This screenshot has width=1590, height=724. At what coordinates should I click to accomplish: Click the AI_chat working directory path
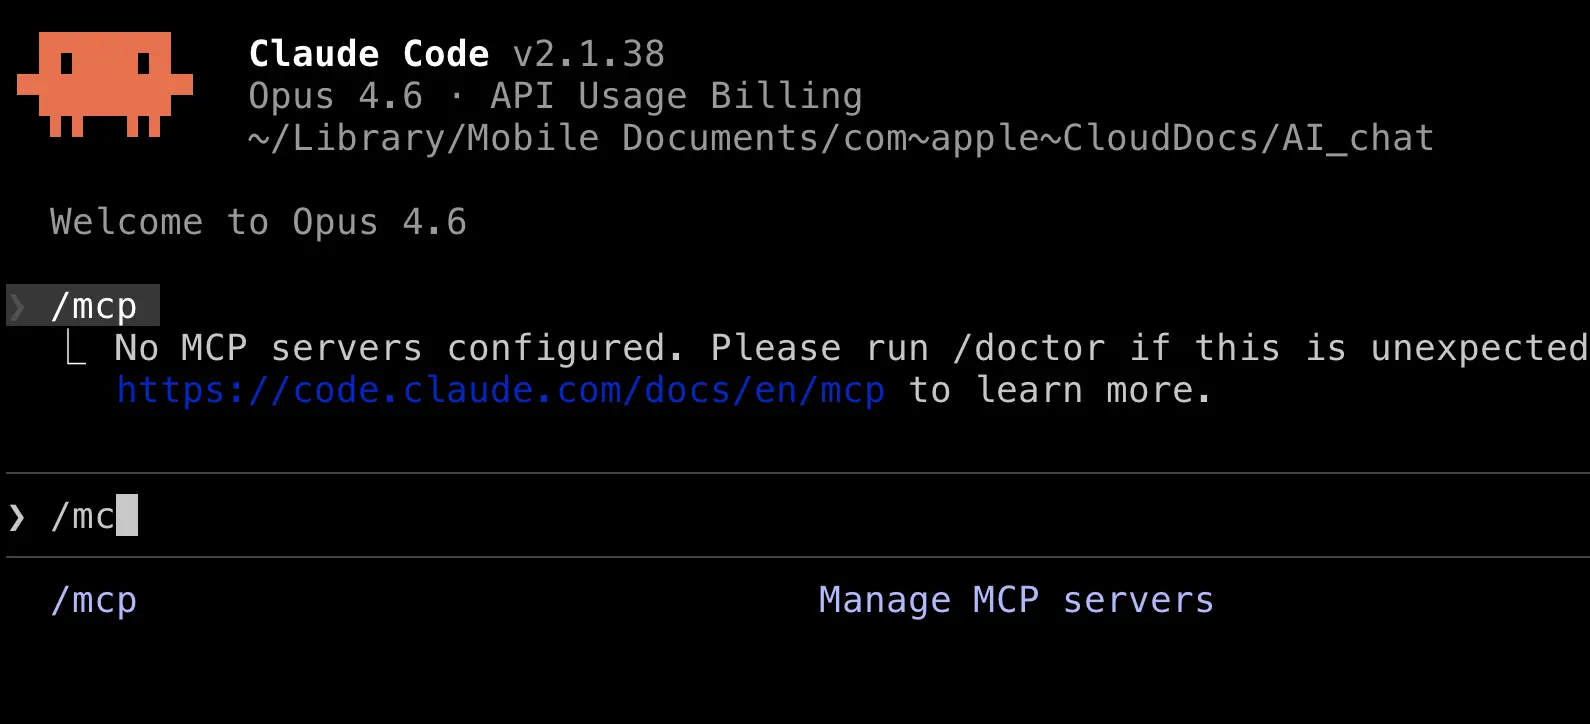click(840, 138)
